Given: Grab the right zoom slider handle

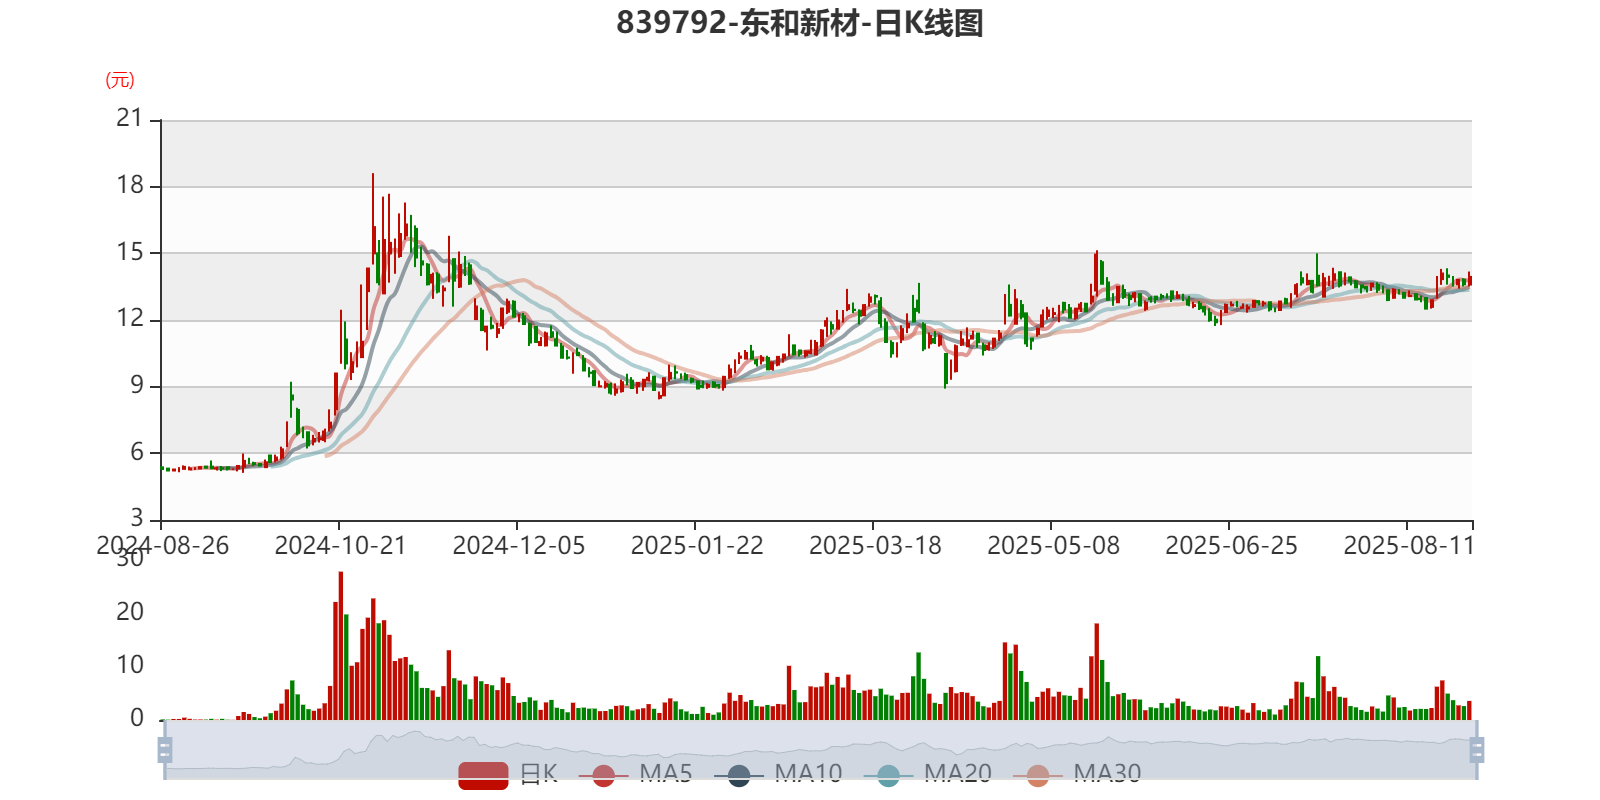Looking at the screenshot, I should (x=1476, y=750).
